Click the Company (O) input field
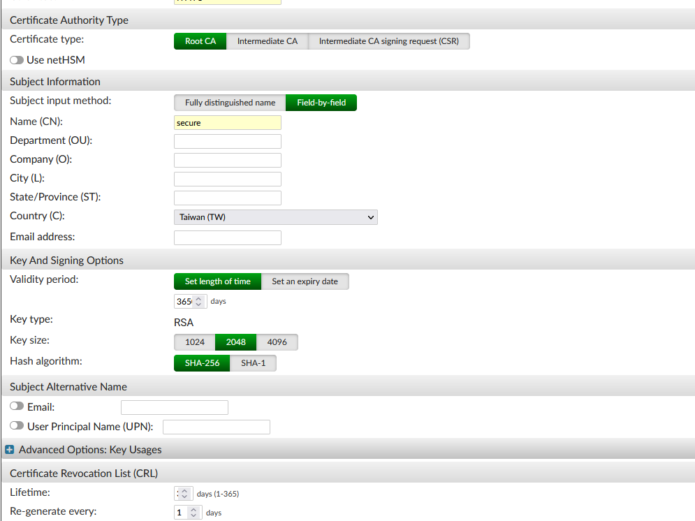This screenshot has height=521, width=695. [x=227, y=160]
